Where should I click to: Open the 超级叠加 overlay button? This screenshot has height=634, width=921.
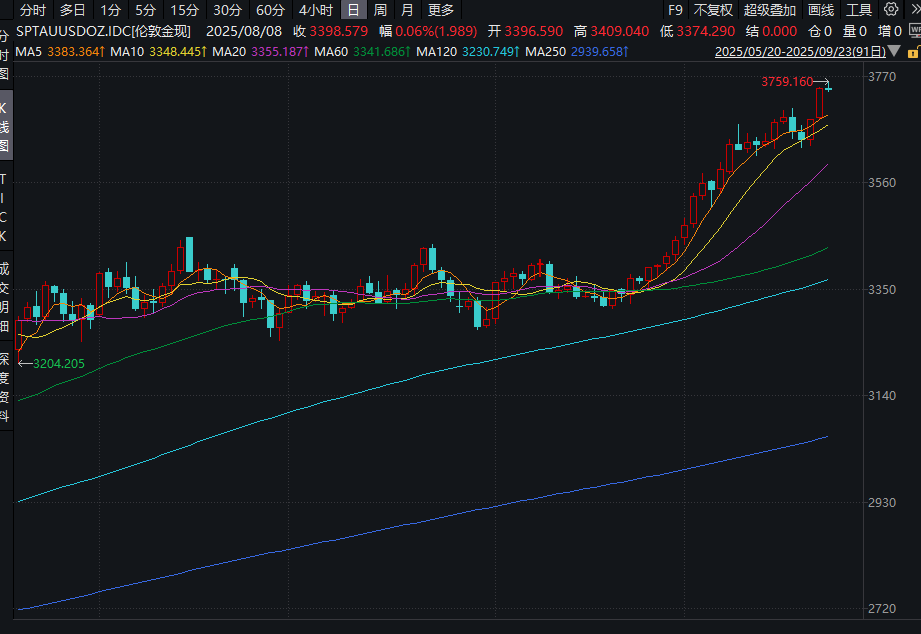point(769,10)
